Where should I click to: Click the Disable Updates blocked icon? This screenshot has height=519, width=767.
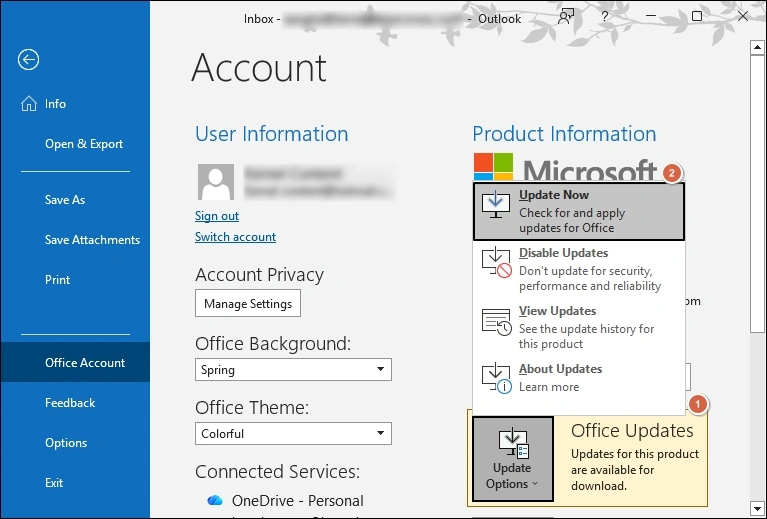point(496,263)
